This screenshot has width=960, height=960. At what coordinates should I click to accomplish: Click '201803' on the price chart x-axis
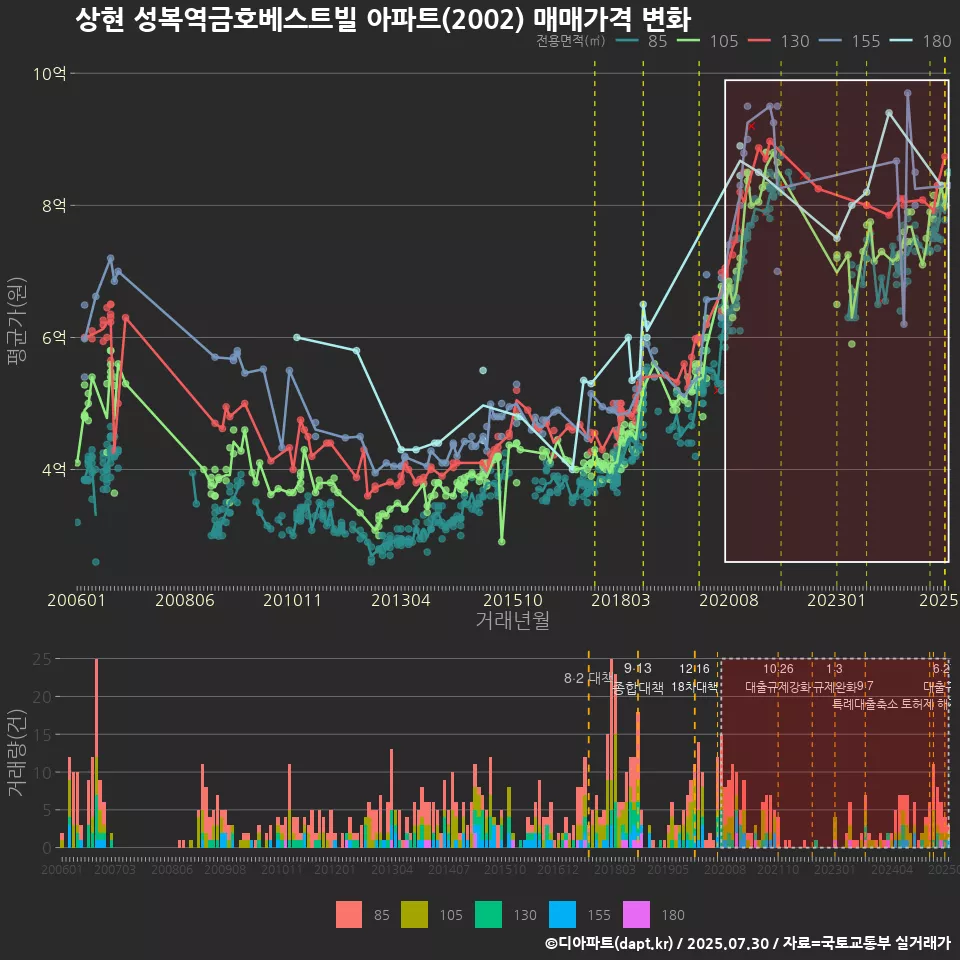coord(621,600)
